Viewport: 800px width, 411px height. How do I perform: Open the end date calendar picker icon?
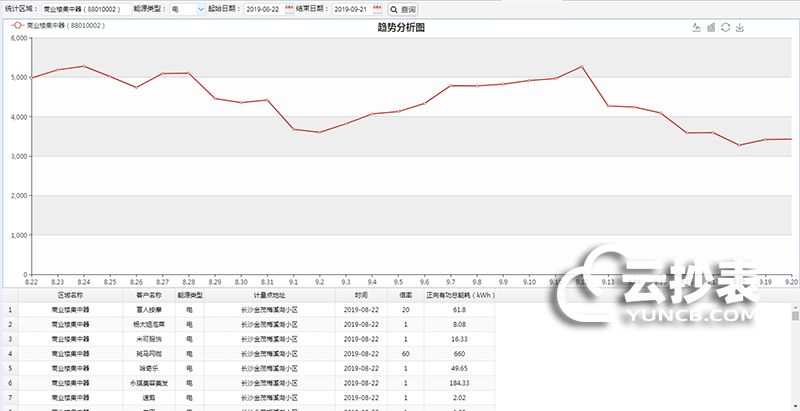coord(377,9)
